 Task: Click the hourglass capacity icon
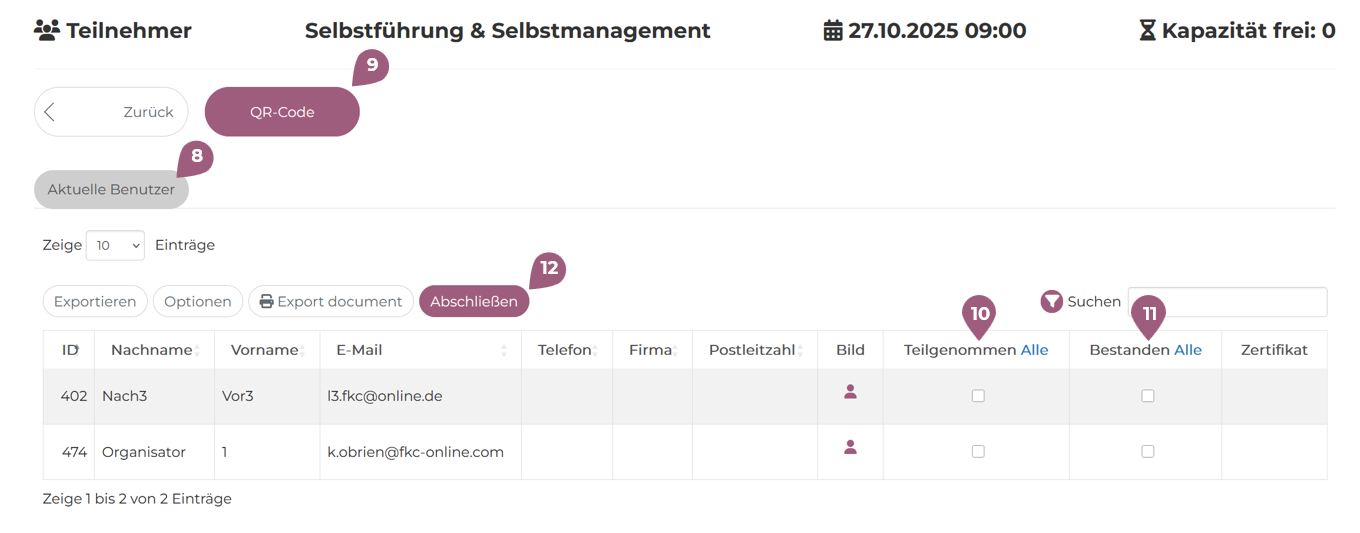click(1147, 31)
